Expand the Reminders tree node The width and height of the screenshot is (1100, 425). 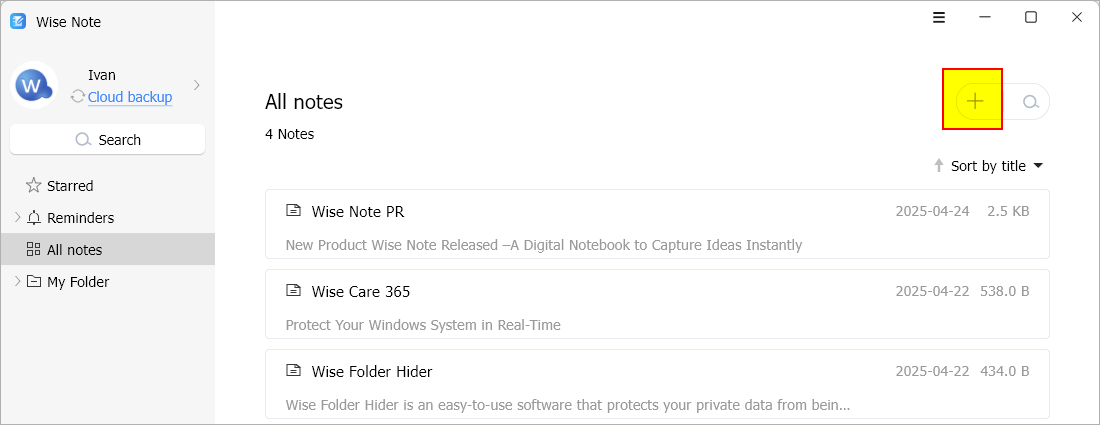(18, 217)
